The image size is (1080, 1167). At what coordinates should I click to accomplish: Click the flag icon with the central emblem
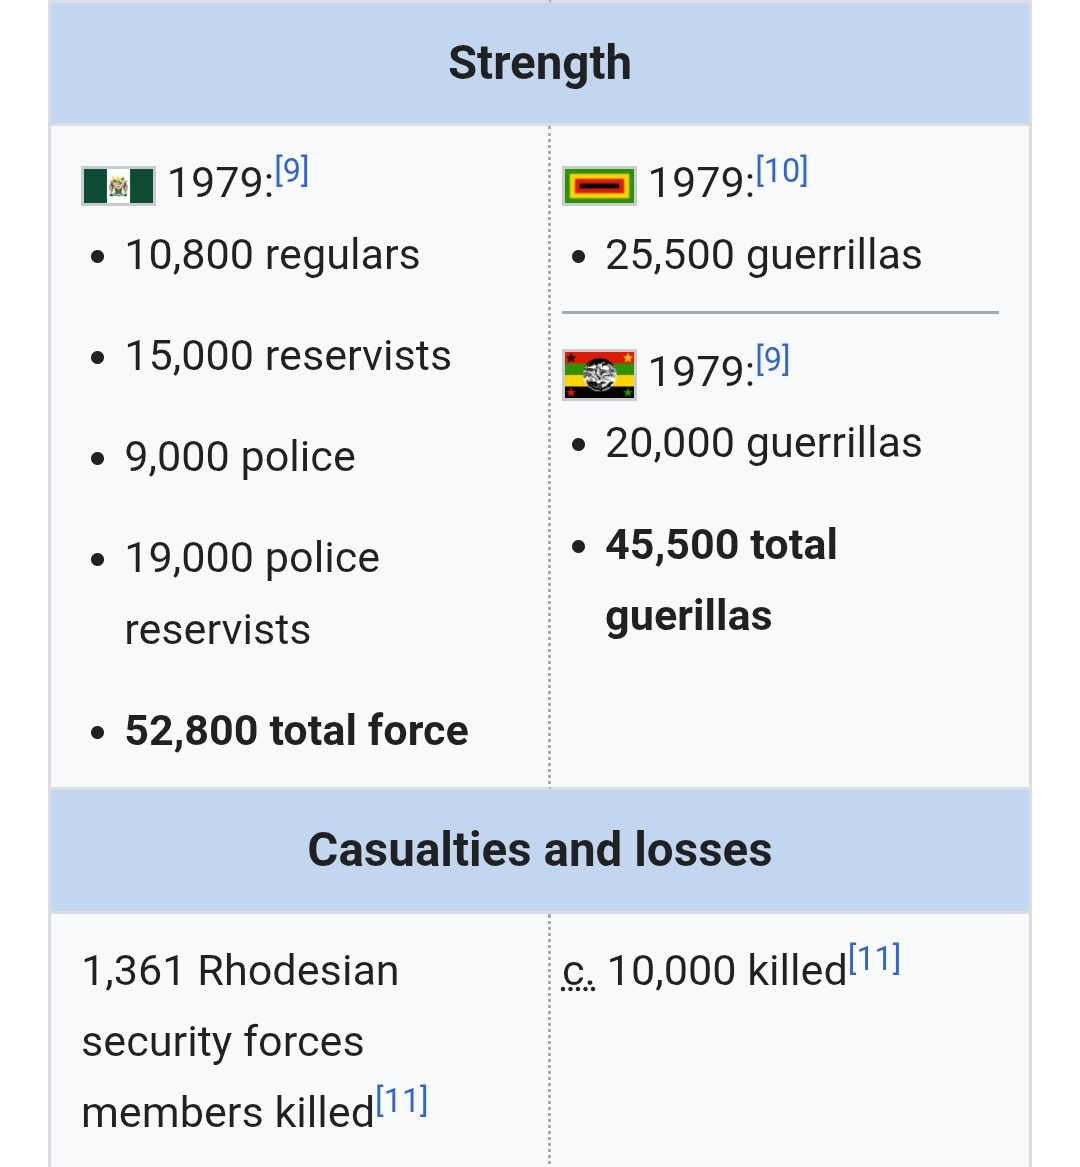click(x=599, y=374)
